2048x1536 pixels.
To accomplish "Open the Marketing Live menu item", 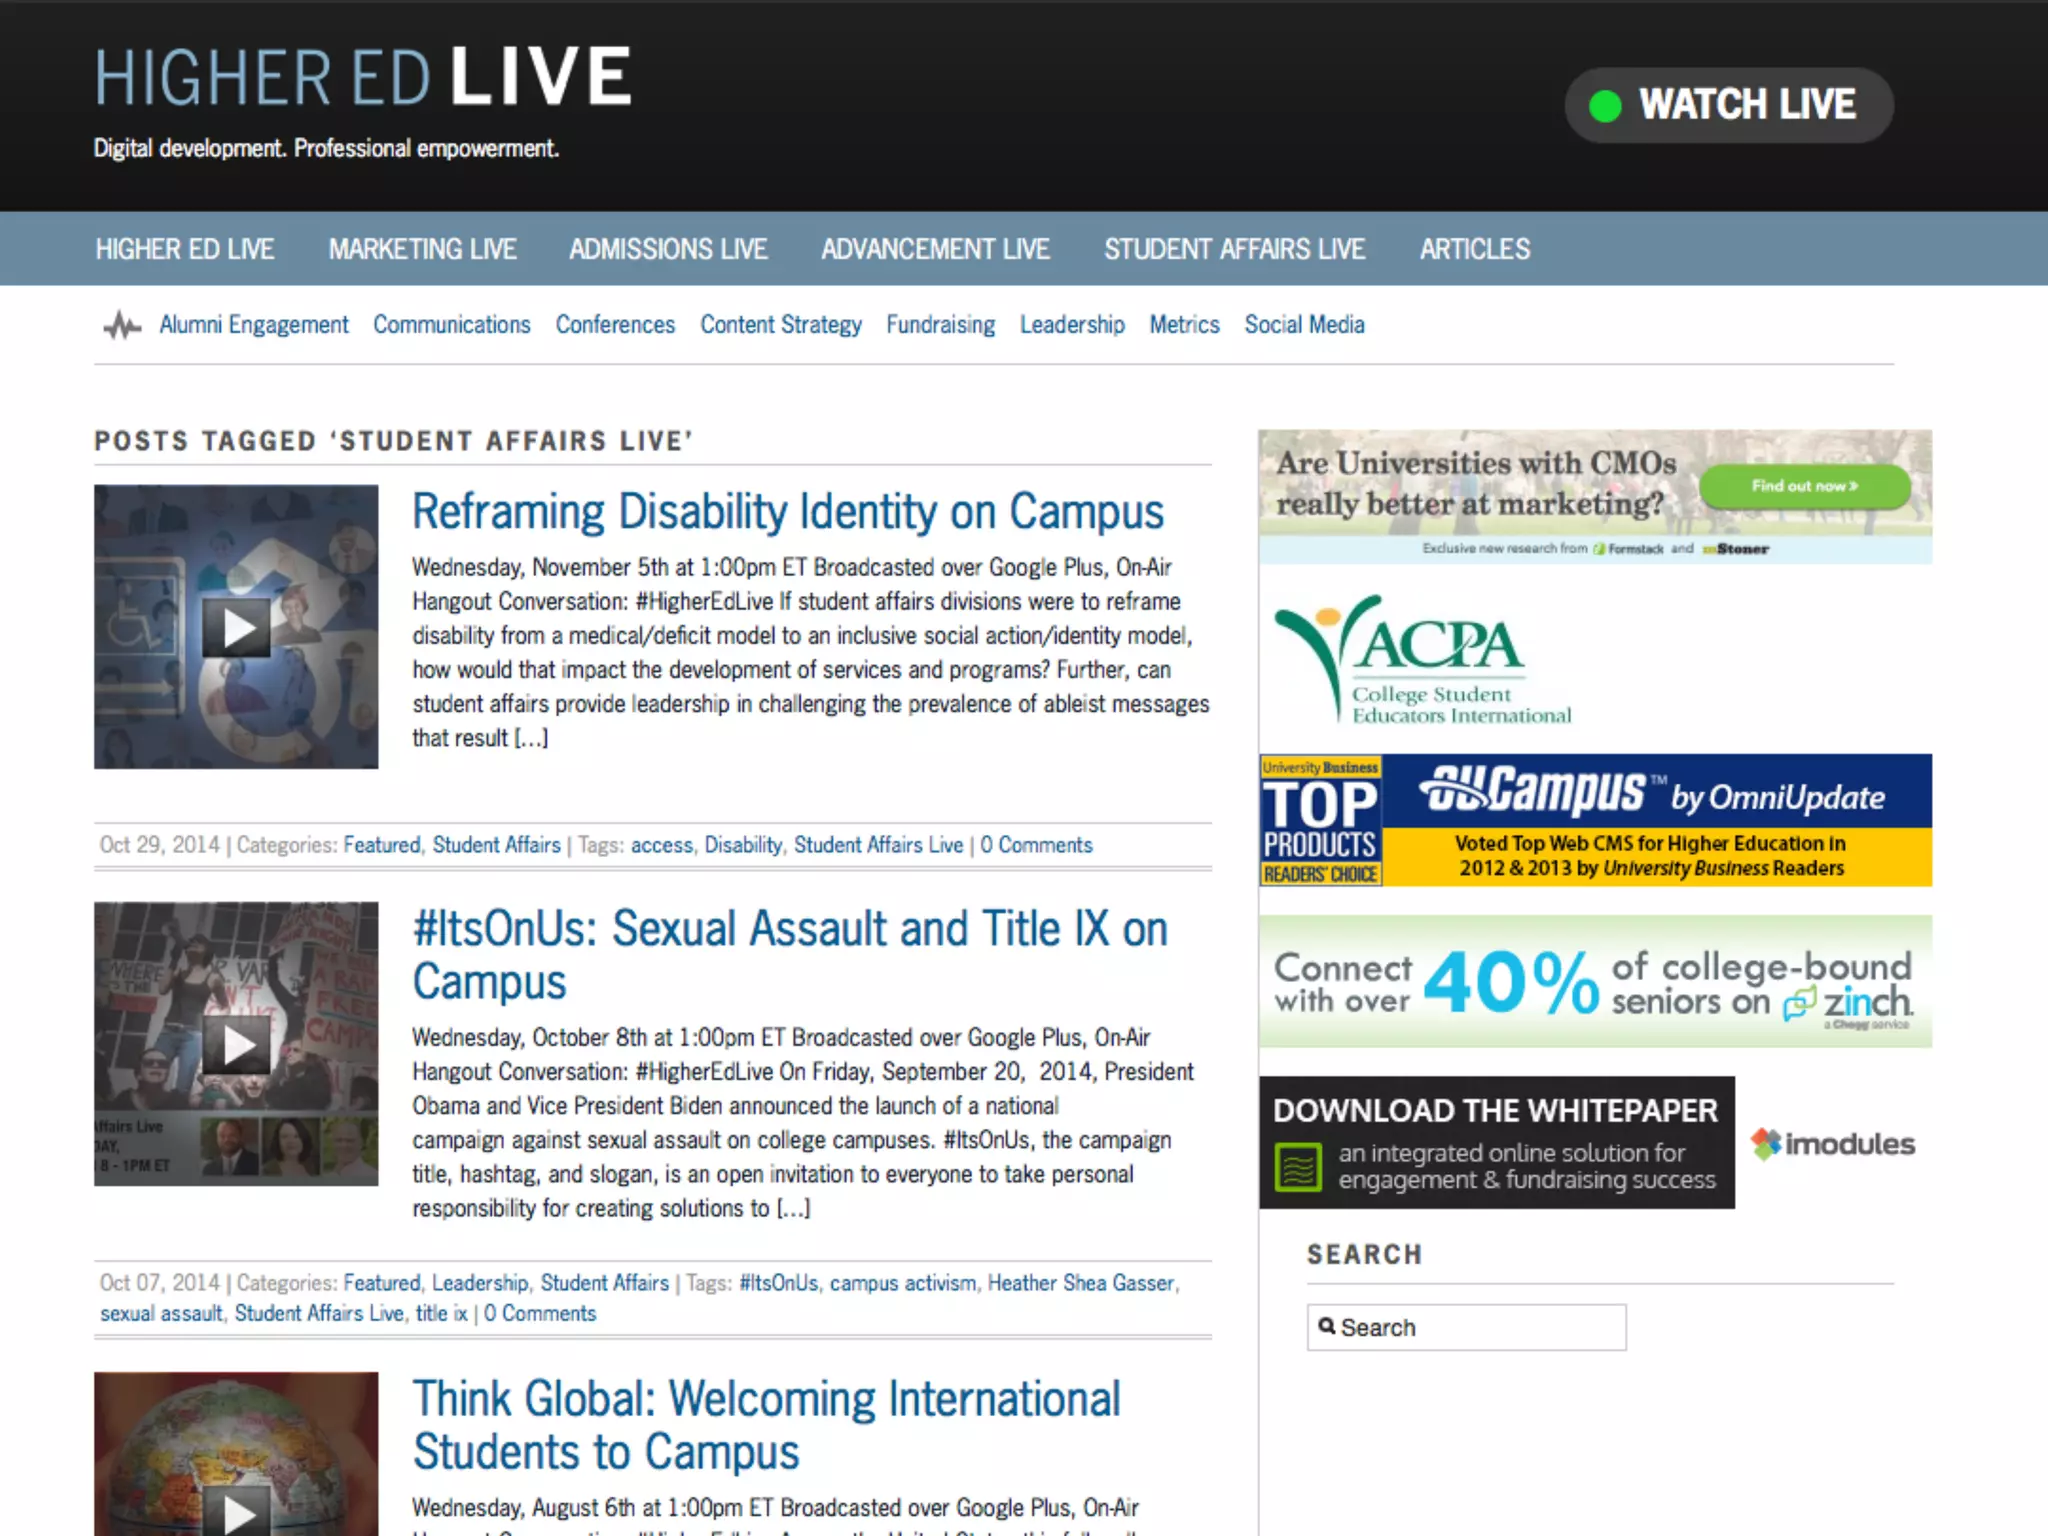I will coord(422,249).
